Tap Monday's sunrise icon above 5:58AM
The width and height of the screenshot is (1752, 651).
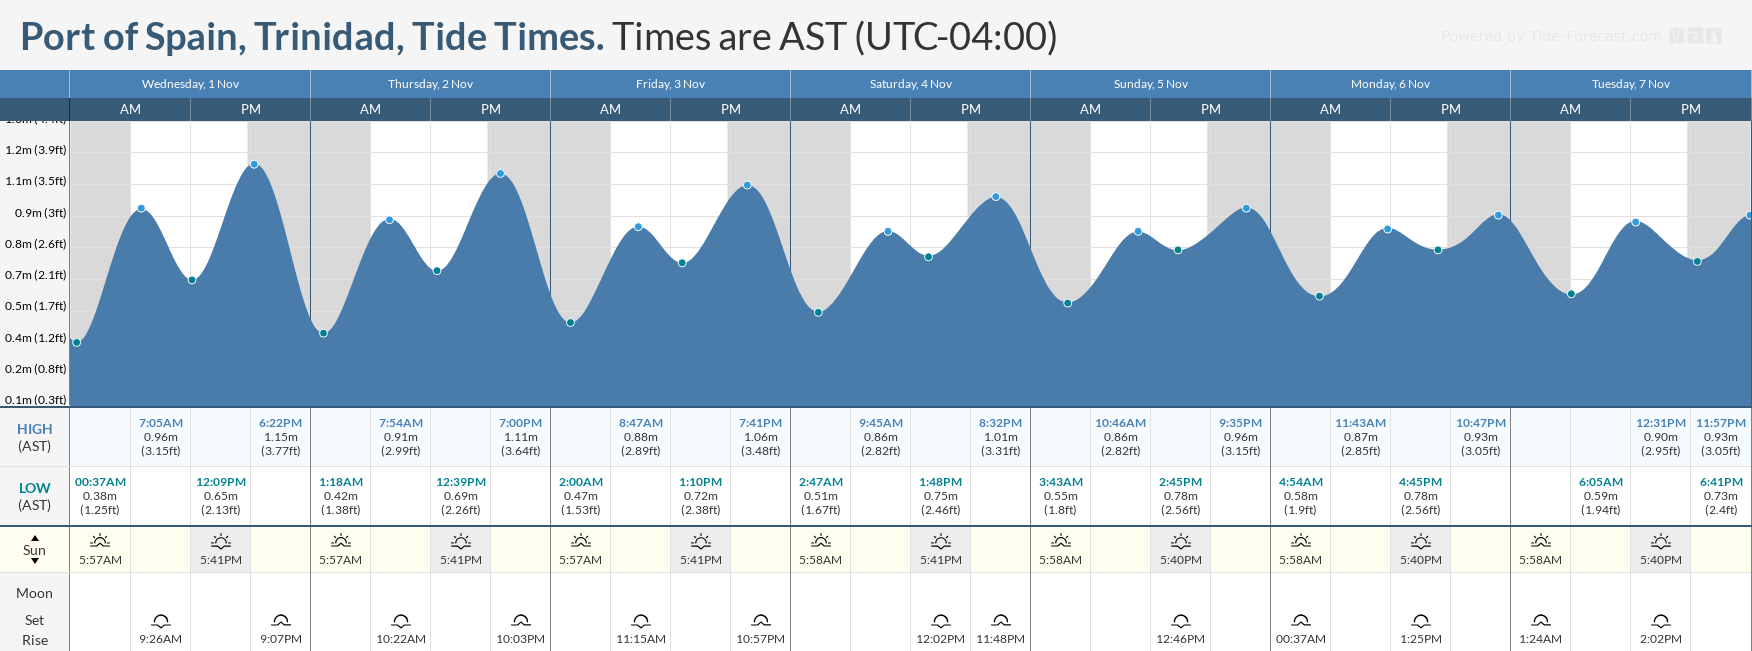[1300, 541]
